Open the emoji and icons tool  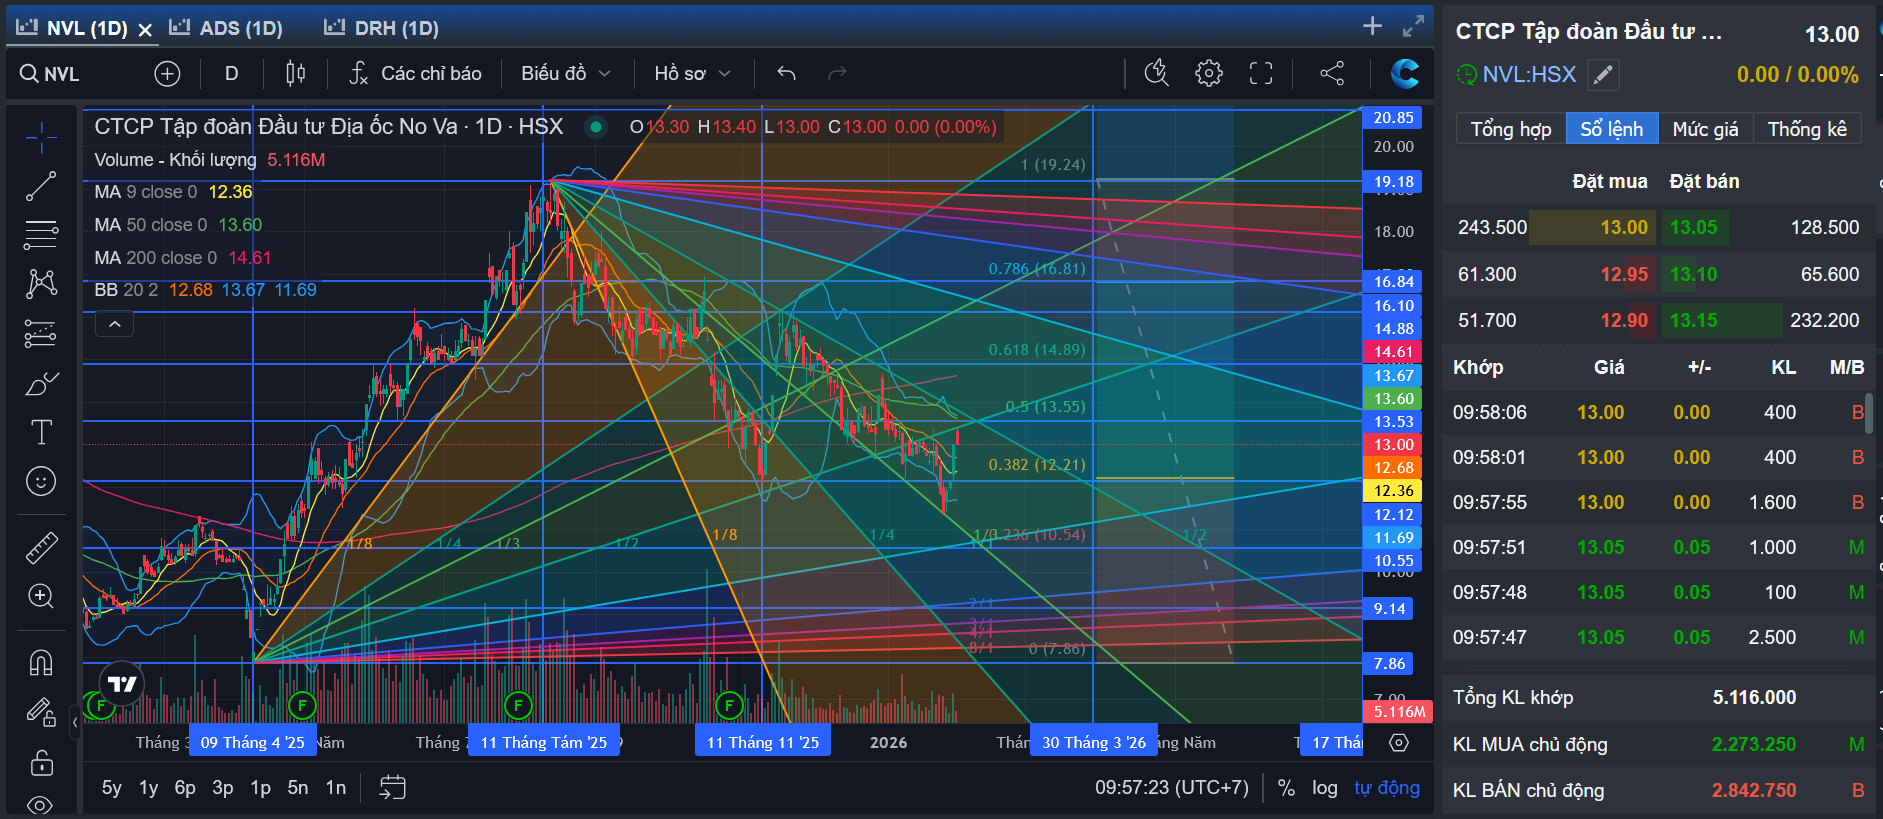coord(41,481)
